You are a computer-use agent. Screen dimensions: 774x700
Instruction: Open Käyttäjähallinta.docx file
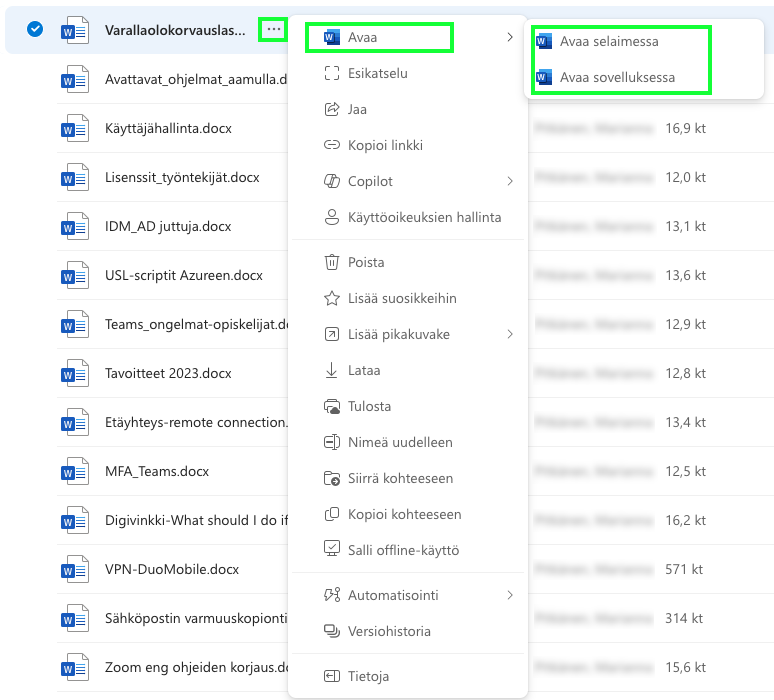pyautogui.click(x=168, y=128)
